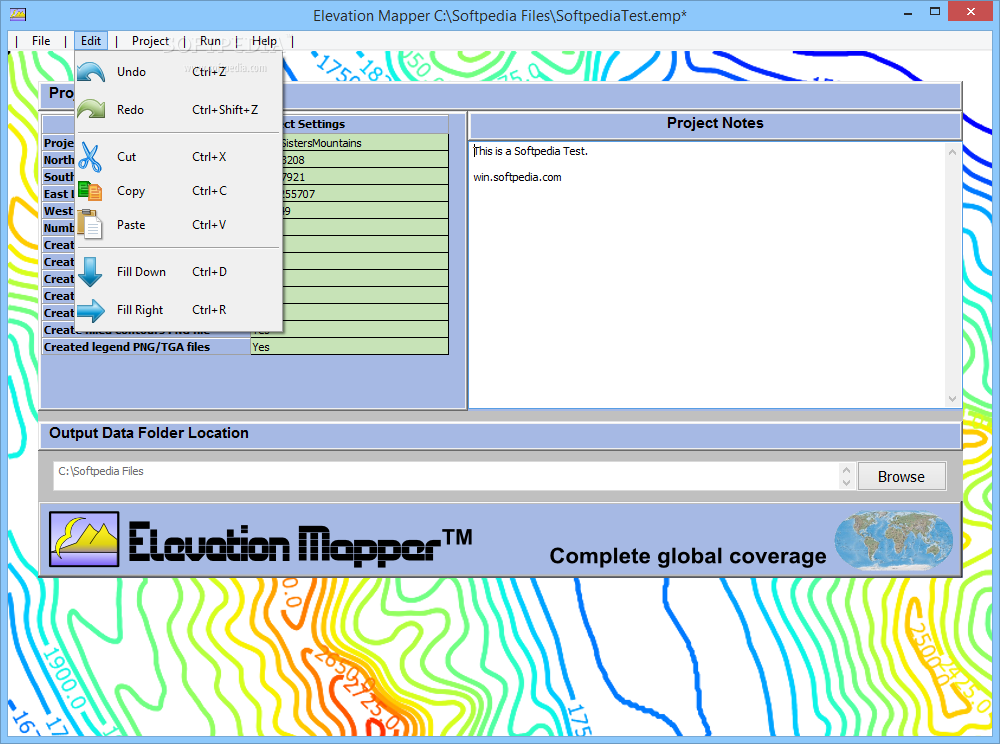Click the Elevation Mapper mountain logo
Screen dimensions: 1000x744
pos(84,539)
